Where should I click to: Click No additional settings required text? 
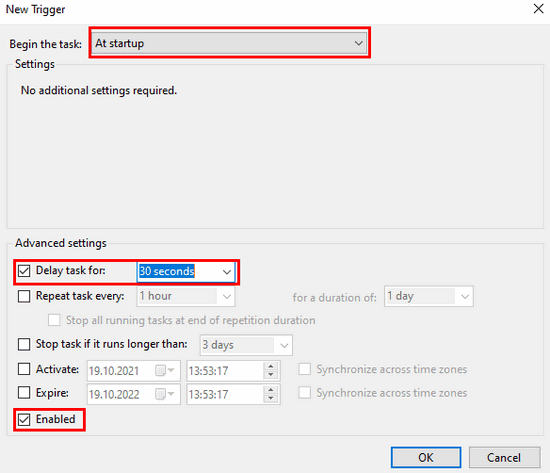click(99, 91)
